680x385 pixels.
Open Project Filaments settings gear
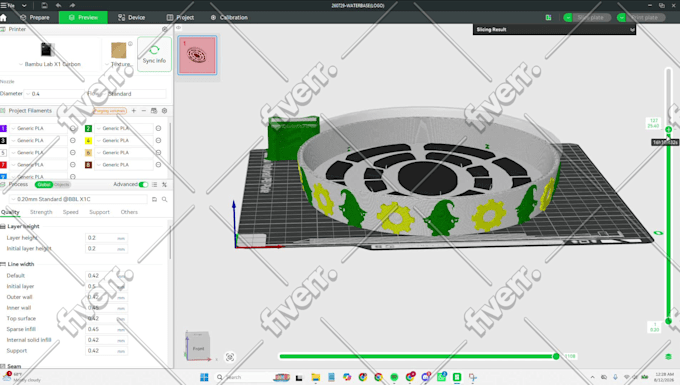tap(164, 111)
